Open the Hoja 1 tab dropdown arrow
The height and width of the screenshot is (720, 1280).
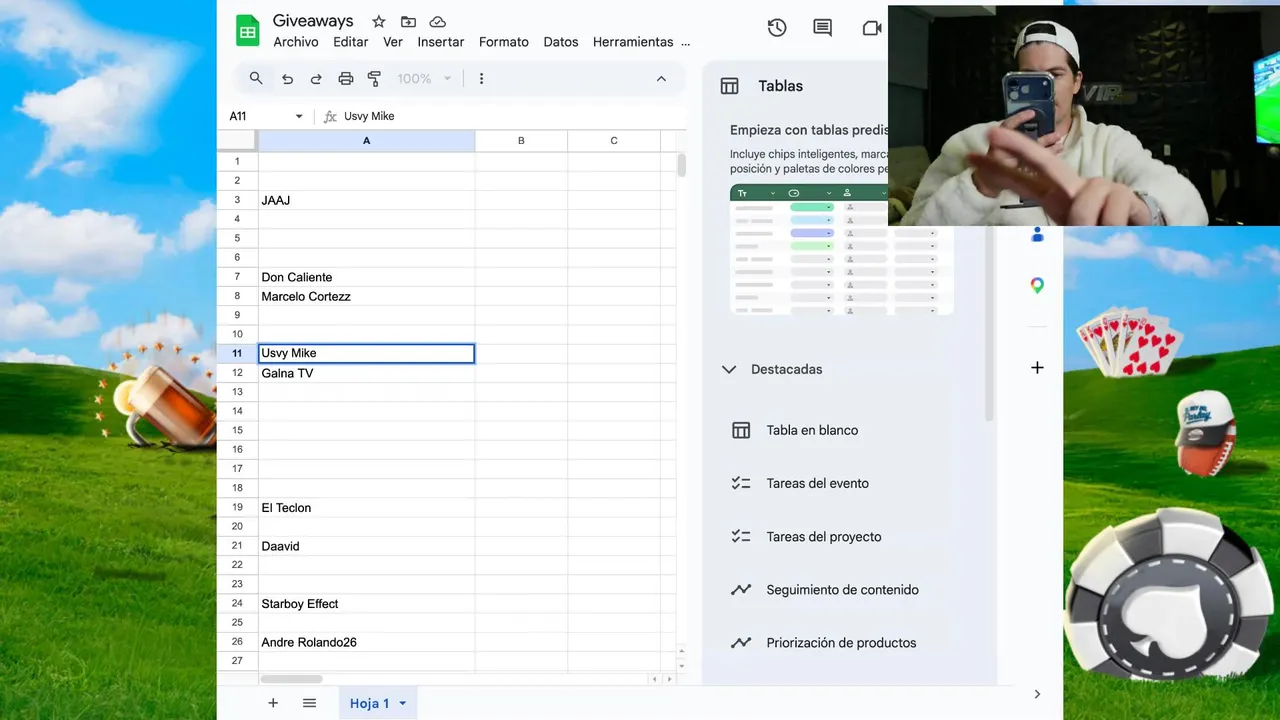403,704
